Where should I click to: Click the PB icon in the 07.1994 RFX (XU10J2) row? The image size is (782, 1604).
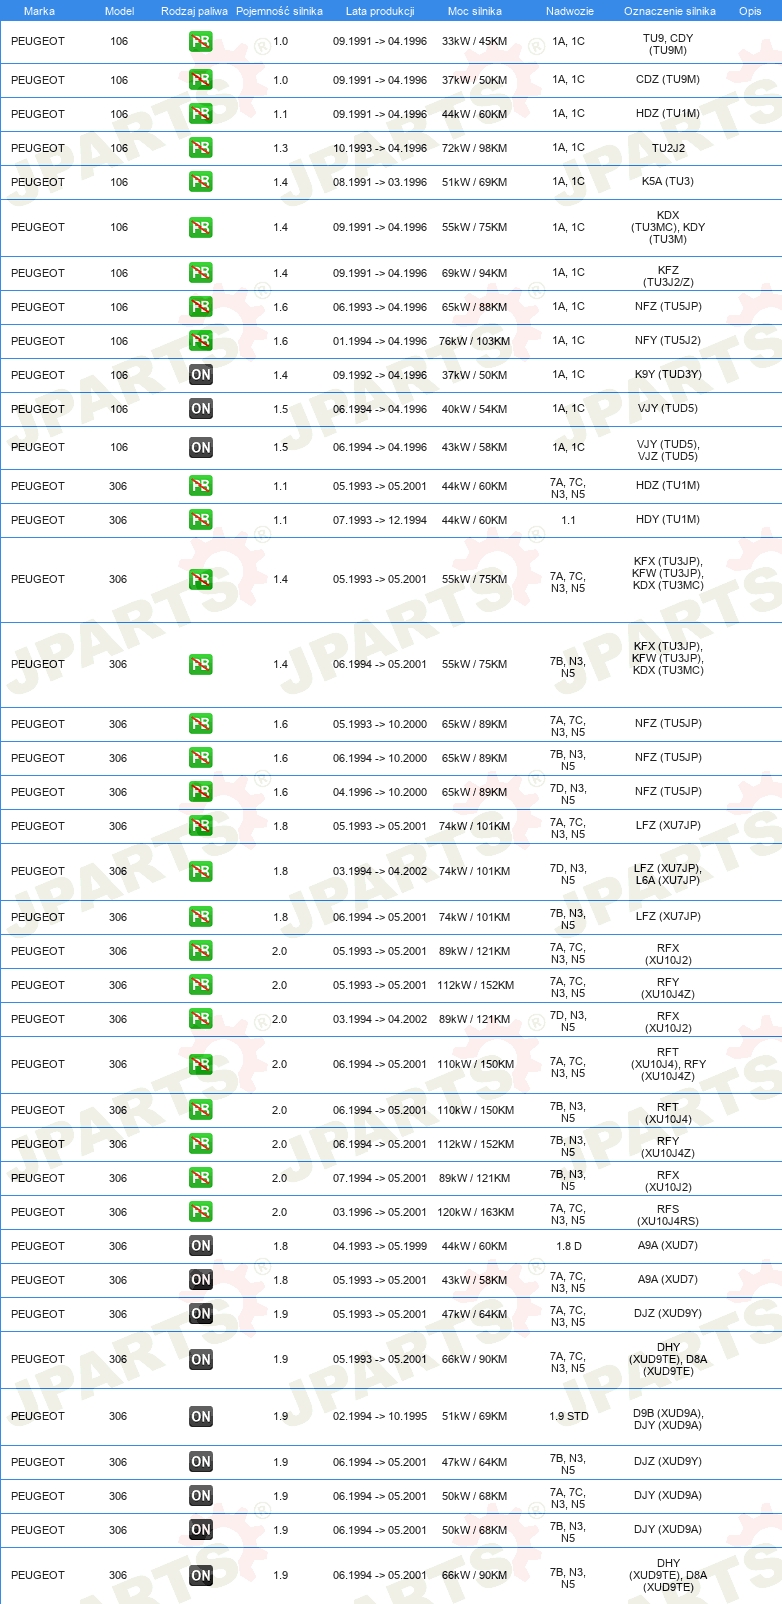[201, 1178]
